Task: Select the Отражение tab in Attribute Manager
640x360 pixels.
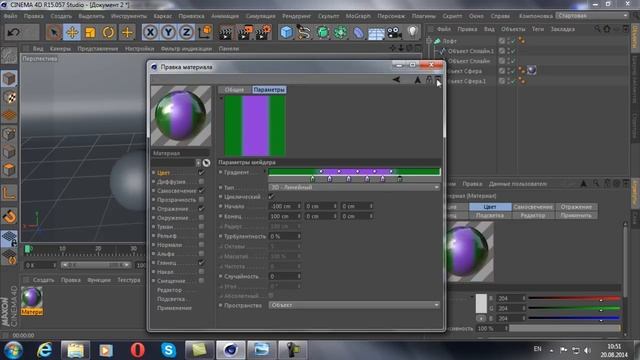Action: click(x=576, y=207)
